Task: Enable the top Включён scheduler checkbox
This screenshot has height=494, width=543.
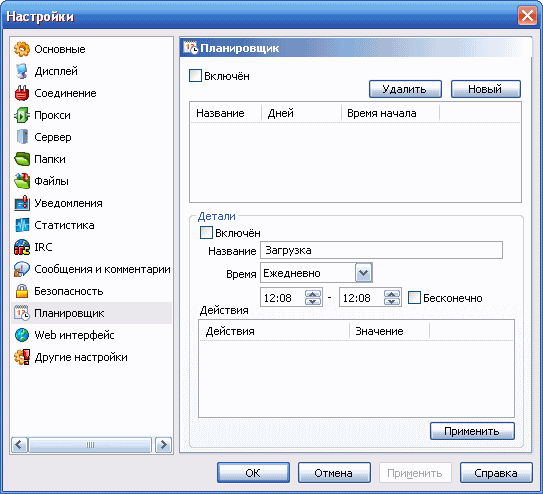Action: tap(195, 76)
